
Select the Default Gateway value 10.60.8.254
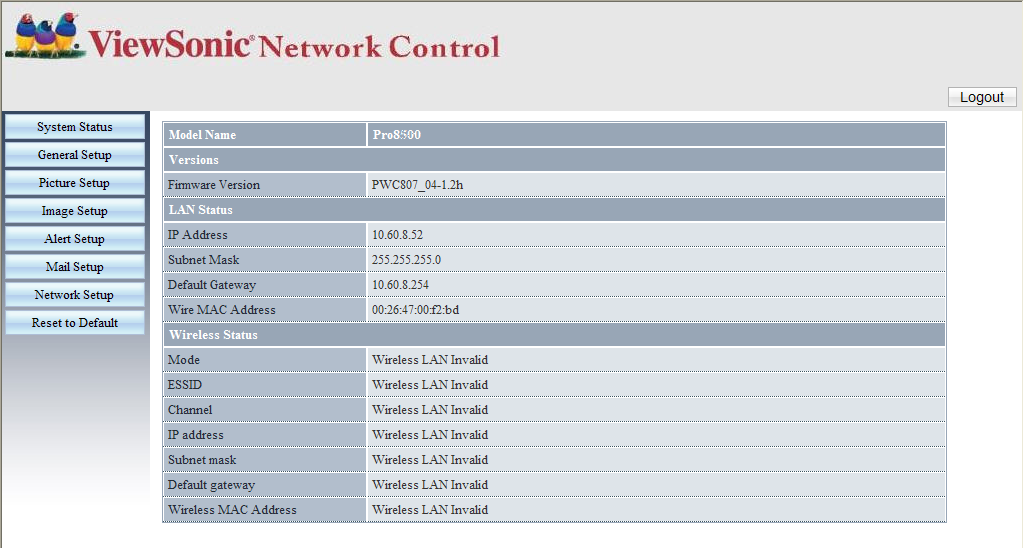click(x=400, y=285)
